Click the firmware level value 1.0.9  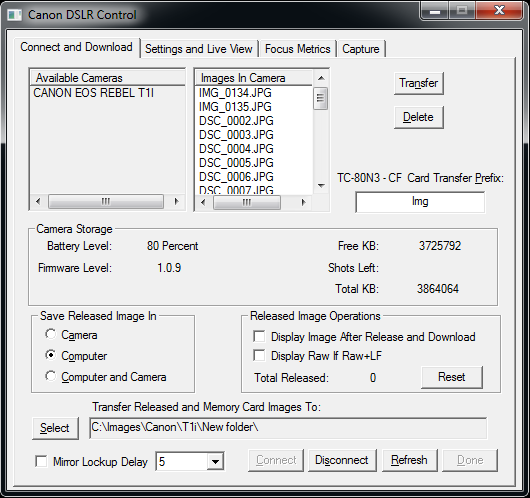pyautogui.click(x=169, y=268)
